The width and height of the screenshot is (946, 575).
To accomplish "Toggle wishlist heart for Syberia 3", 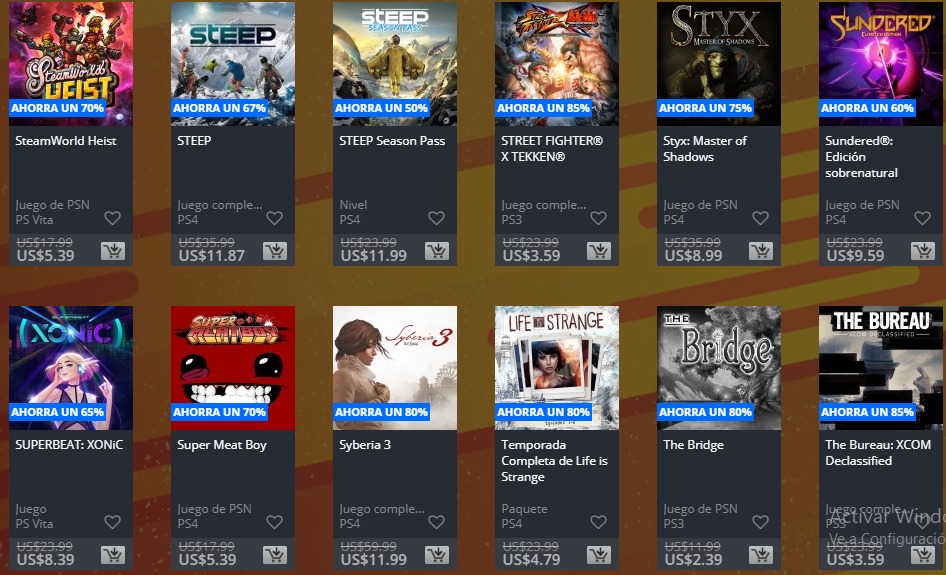I will (x=437, y=522).
